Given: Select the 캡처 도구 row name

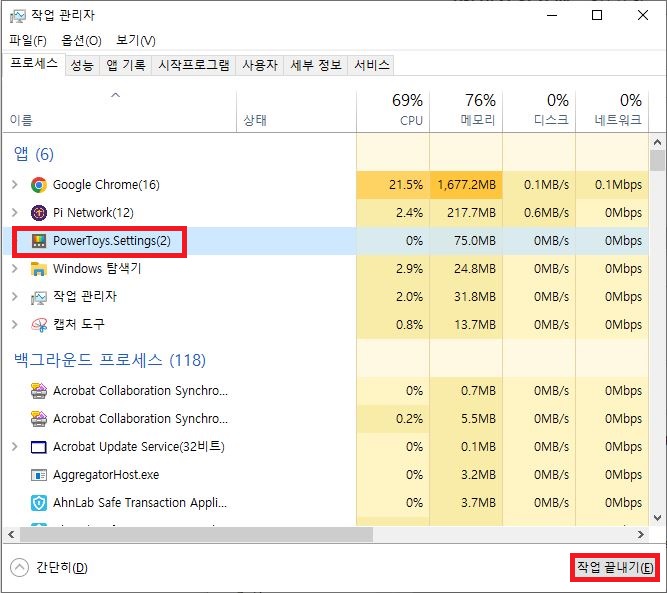Looking at the screenshot, I should (79, 325).
